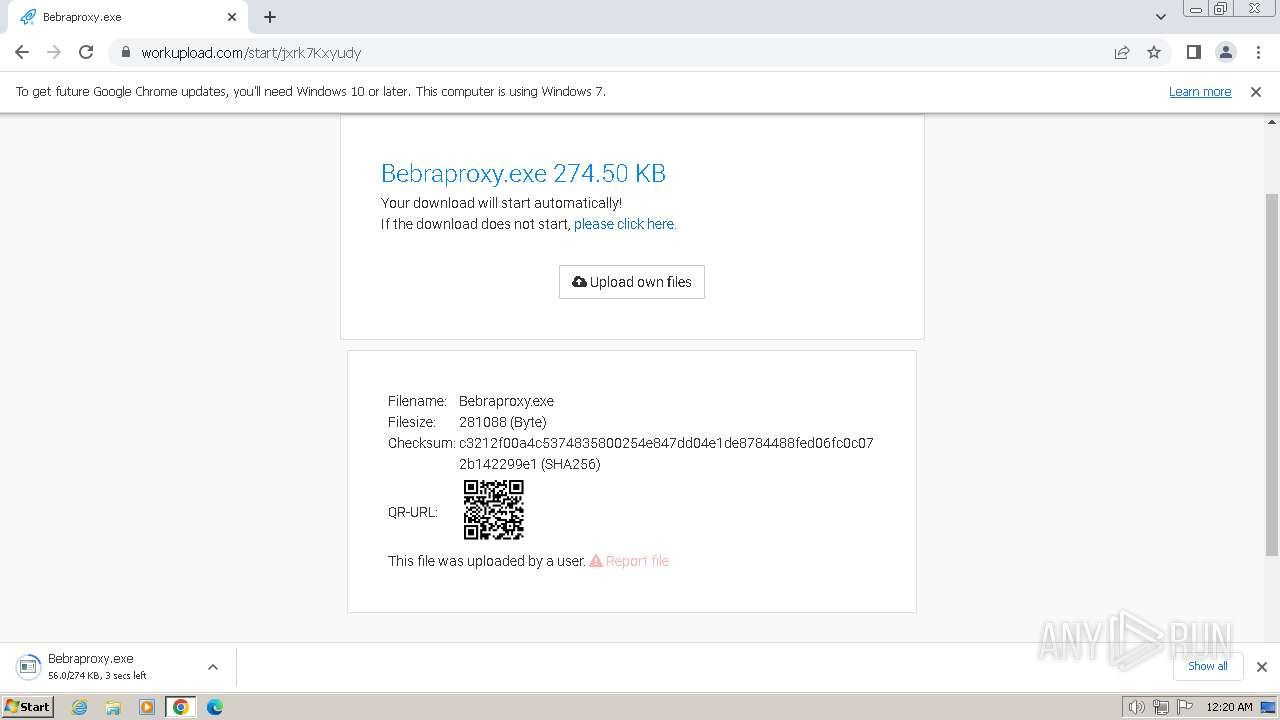Select filename value Bebraproxy.exe

click(x=506, y=401)
